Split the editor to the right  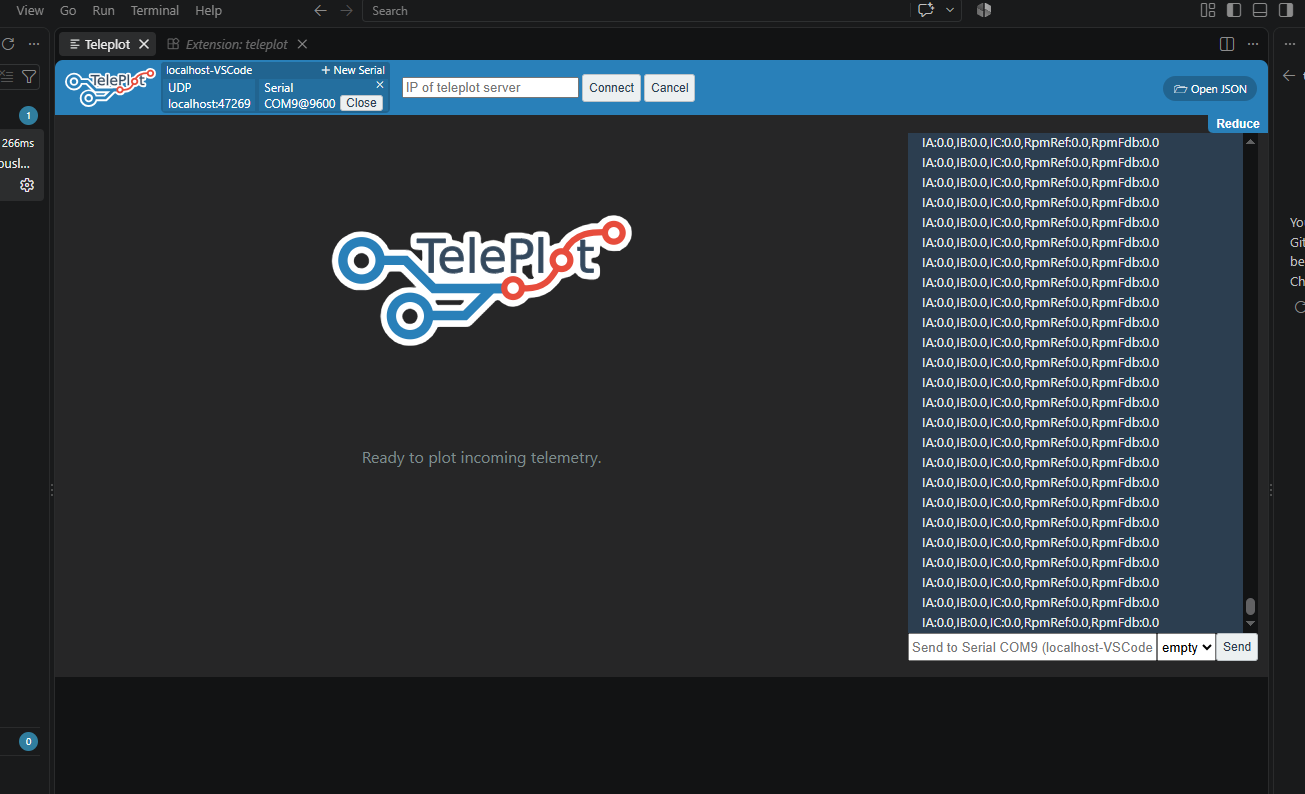1227,44
